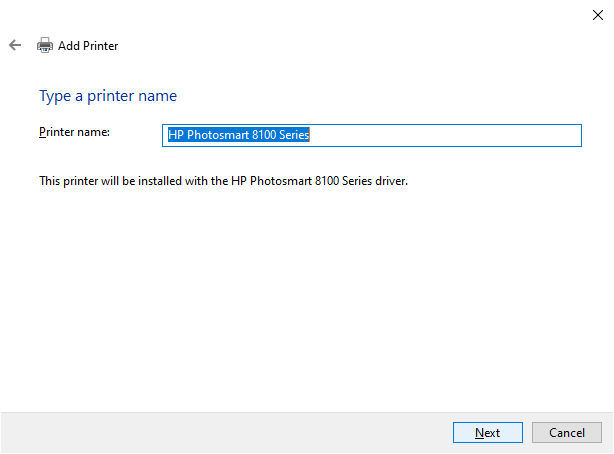Click the word 'Series' in the name field
The width and height of the screenshot is (614, 454).
point(294,135)
